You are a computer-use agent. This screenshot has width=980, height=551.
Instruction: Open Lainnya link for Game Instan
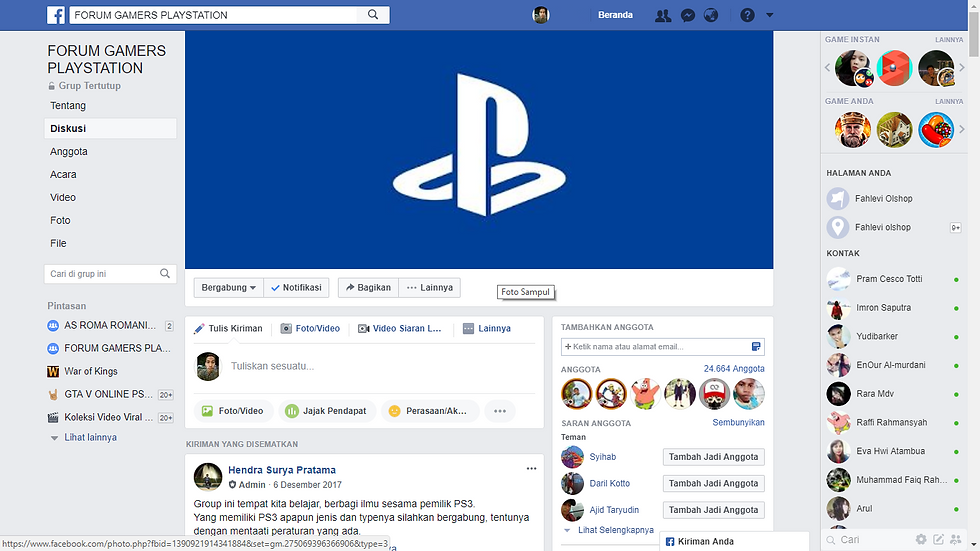tap(949, 39)
